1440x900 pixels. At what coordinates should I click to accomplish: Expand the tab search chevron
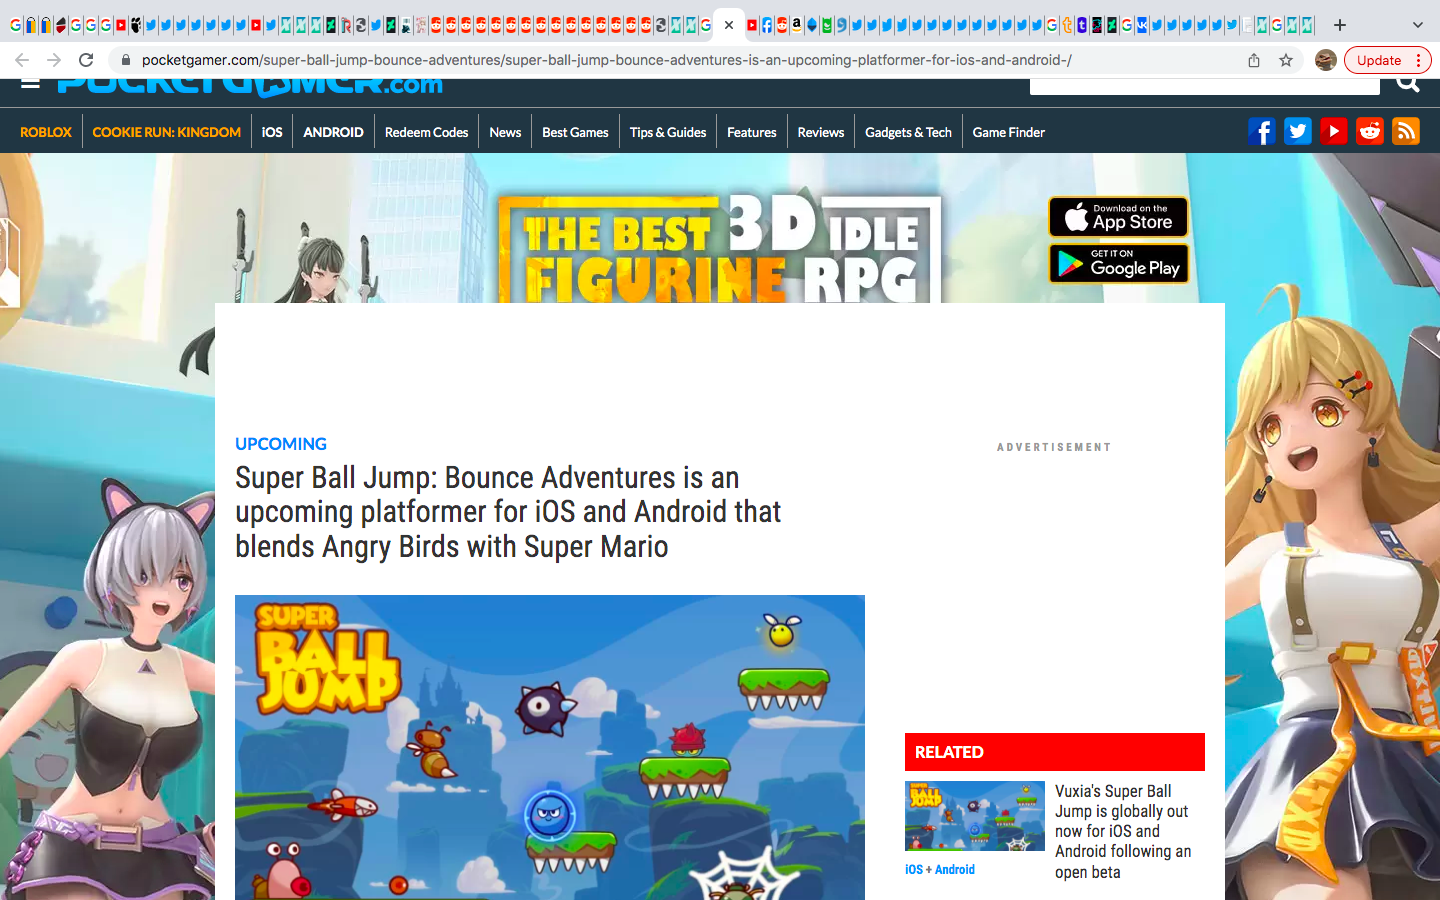[x=1417, y=25]
